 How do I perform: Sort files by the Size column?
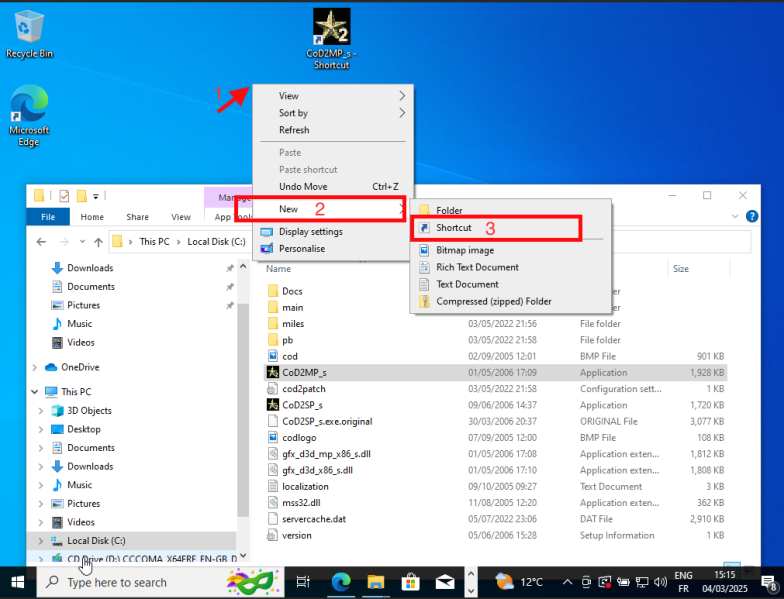(x=681, y=269)
